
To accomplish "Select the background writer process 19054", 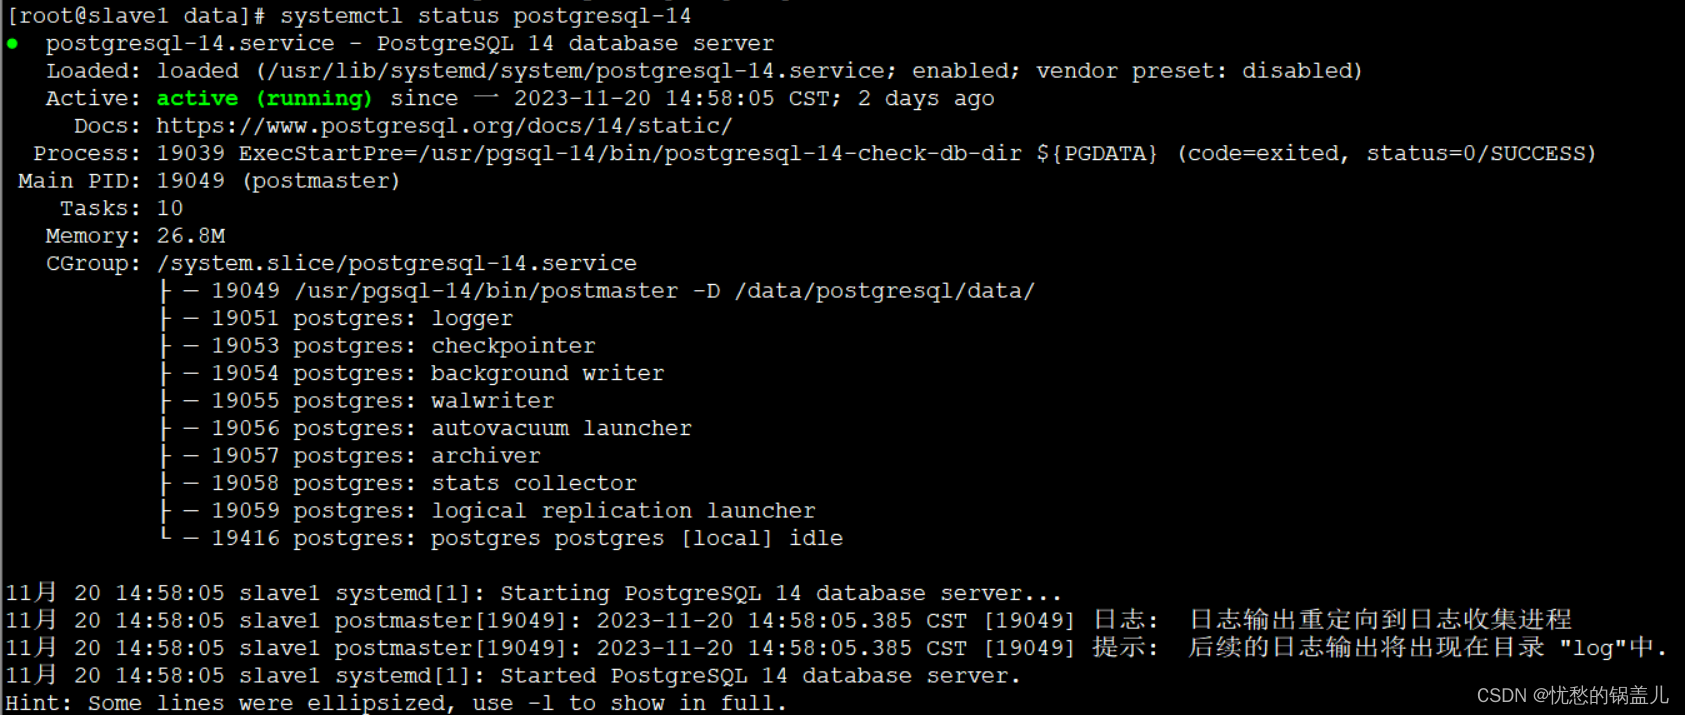I will 437,374.
